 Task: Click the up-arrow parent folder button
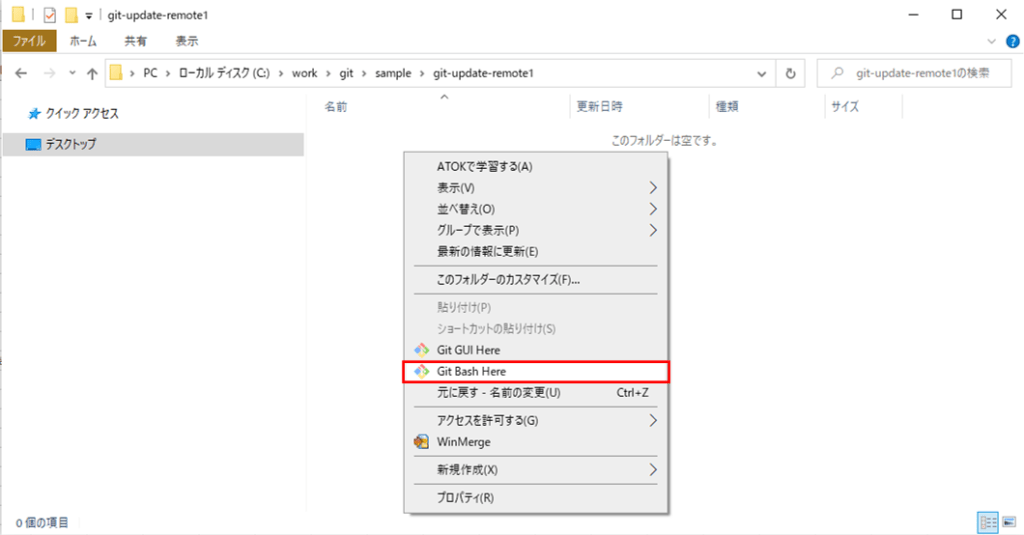pyautogui.click(x=92, y=73)
